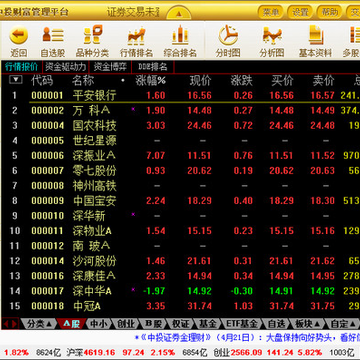Image resolution: width=360 pixels, height=360 pixels.
Task: Select the 零七股份 stock row
Action: point(180,171)
